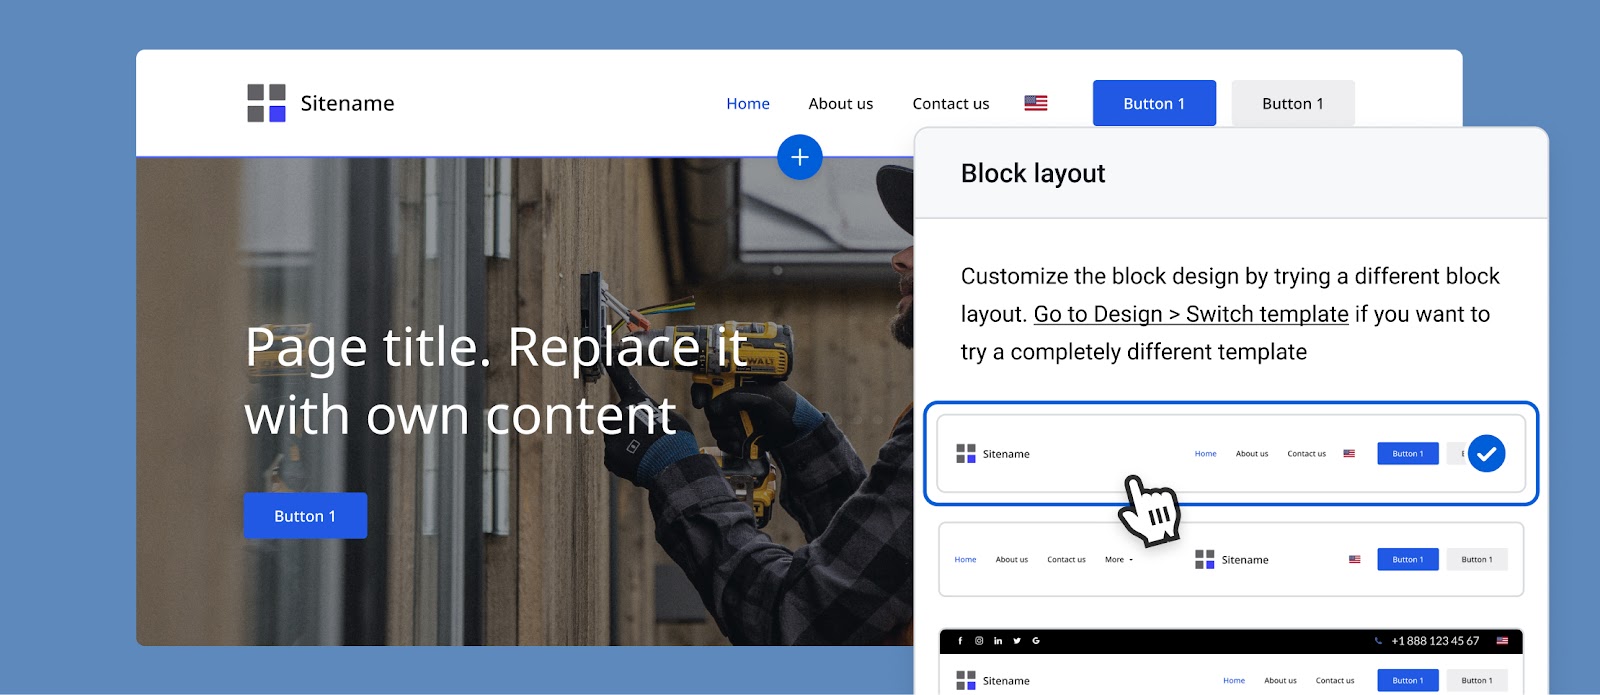The image size is (1600, 695).
Task: Expand the More dropdown in second layout
Action: tap(1119, 560)
